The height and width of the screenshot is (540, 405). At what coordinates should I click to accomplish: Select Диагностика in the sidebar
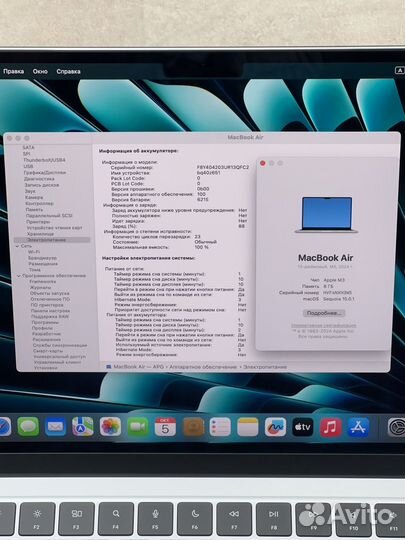(x=39, y=179)
